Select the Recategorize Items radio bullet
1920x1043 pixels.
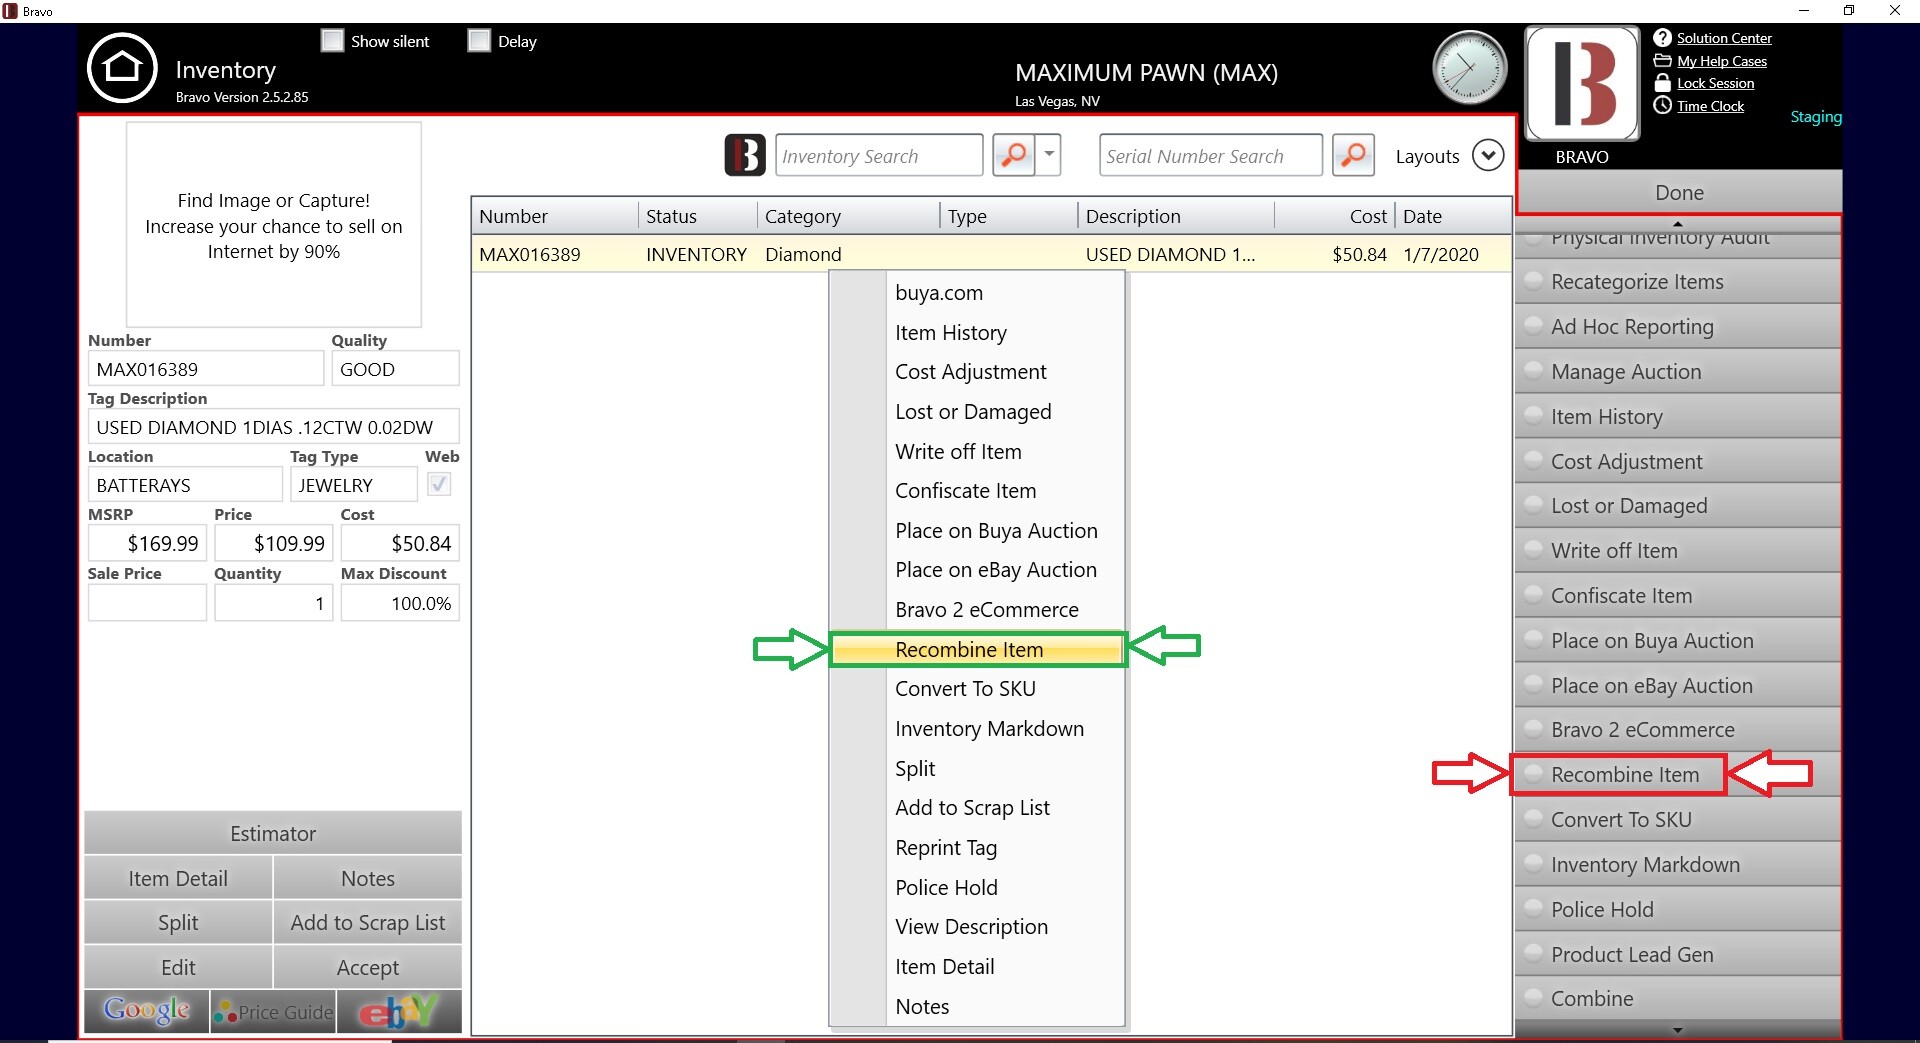tap(1532, 281)
